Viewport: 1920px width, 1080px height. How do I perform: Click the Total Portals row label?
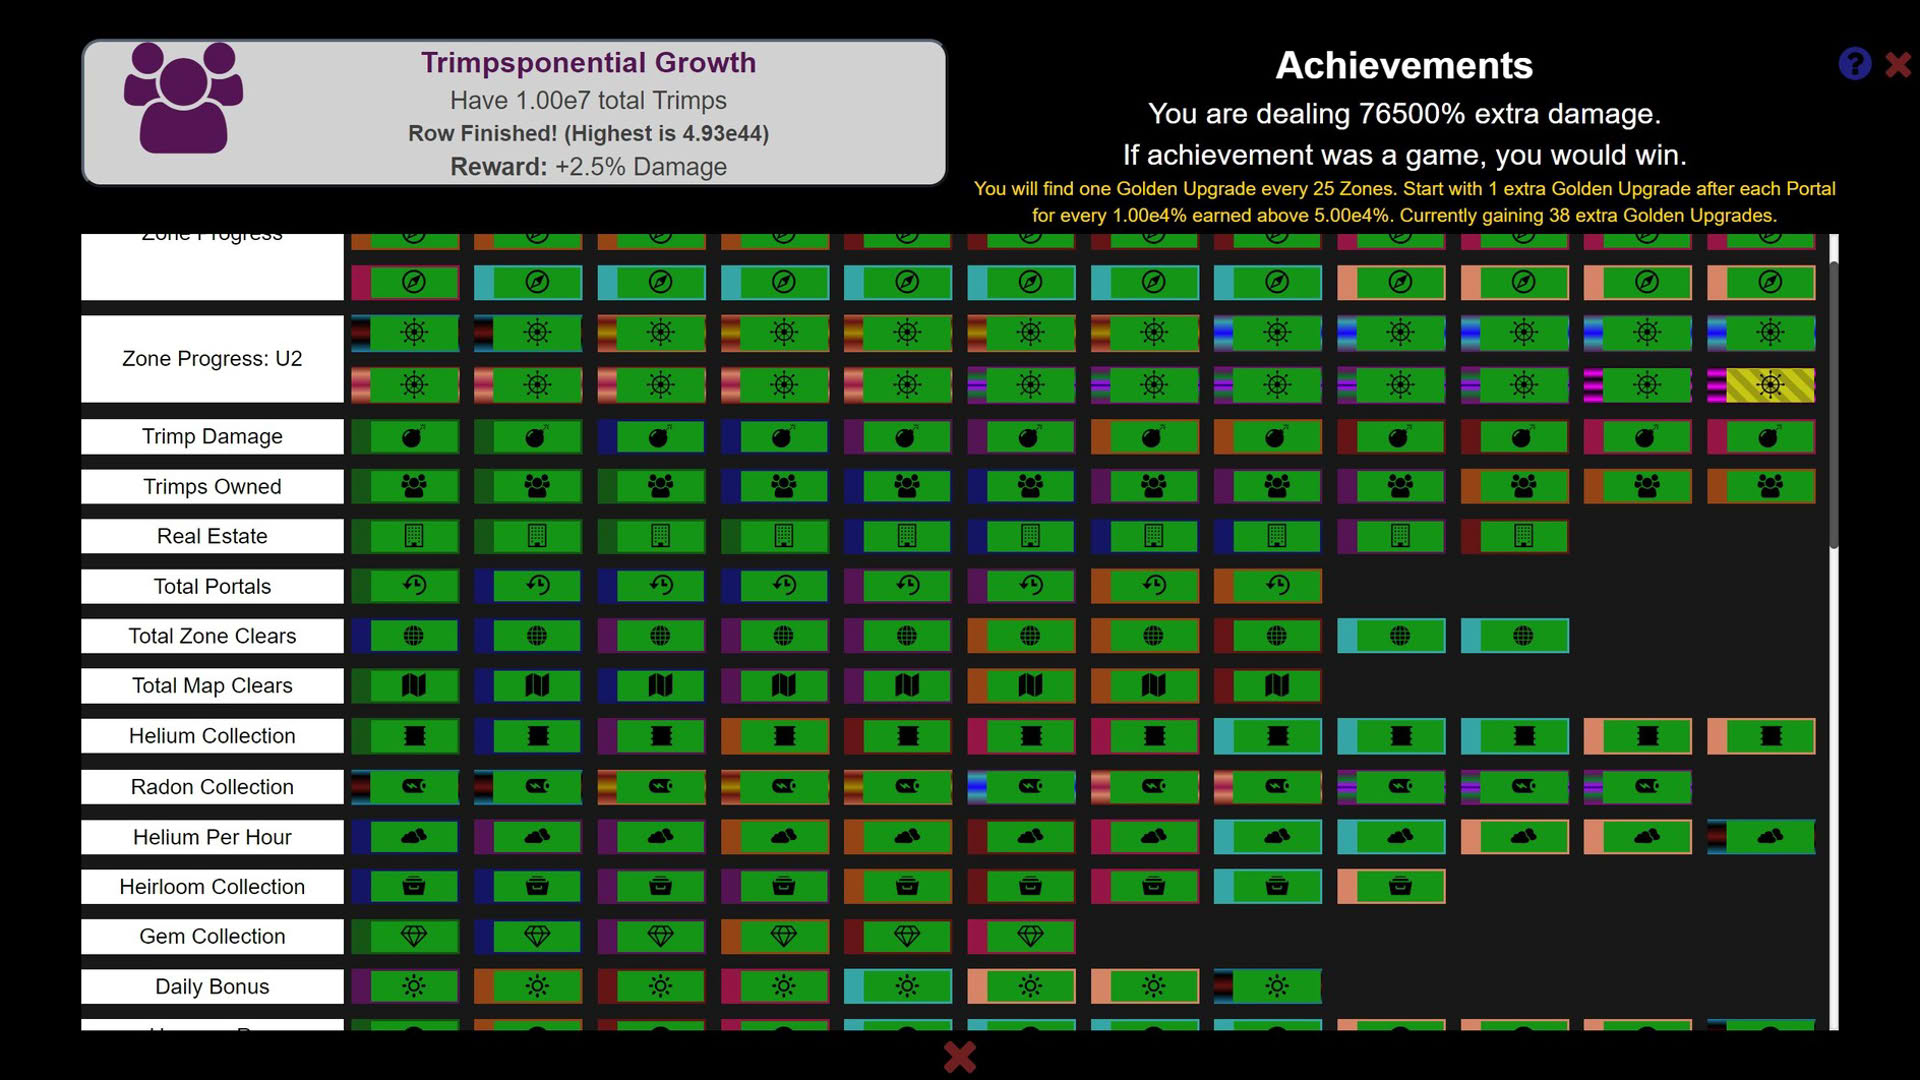(212, 586)
